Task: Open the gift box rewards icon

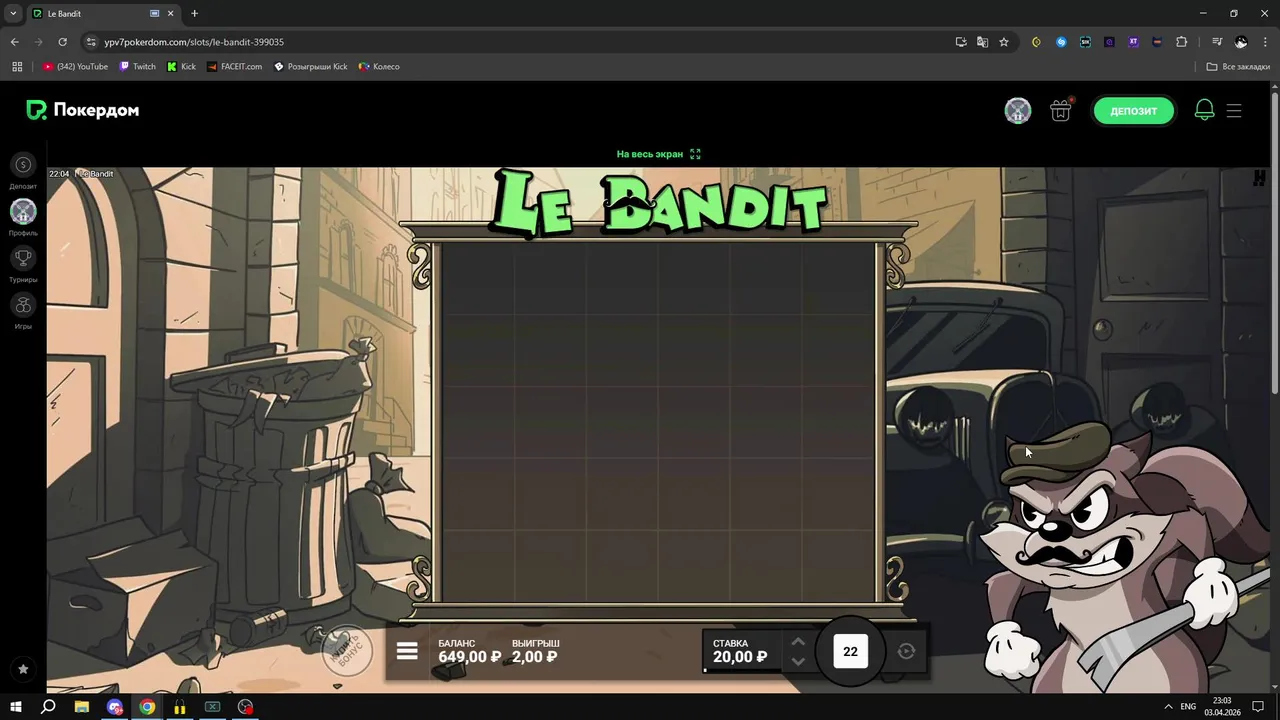Action: (1061, 111)
